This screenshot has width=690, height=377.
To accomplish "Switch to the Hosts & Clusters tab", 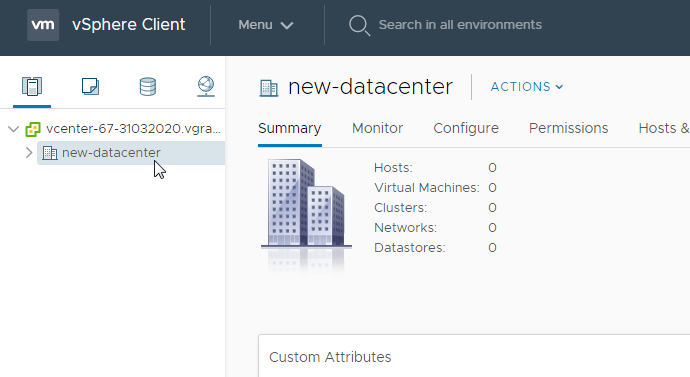I will [x=664, y=128].
